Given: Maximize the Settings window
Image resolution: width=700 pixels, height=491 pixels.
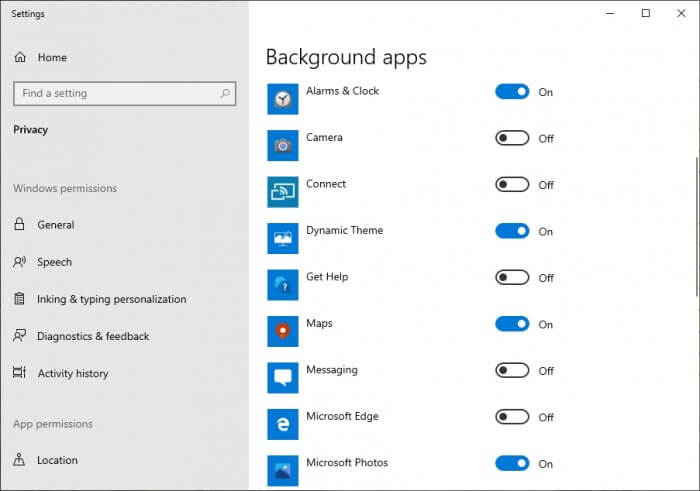Looking at the screenshot, I should pos(646,13).
